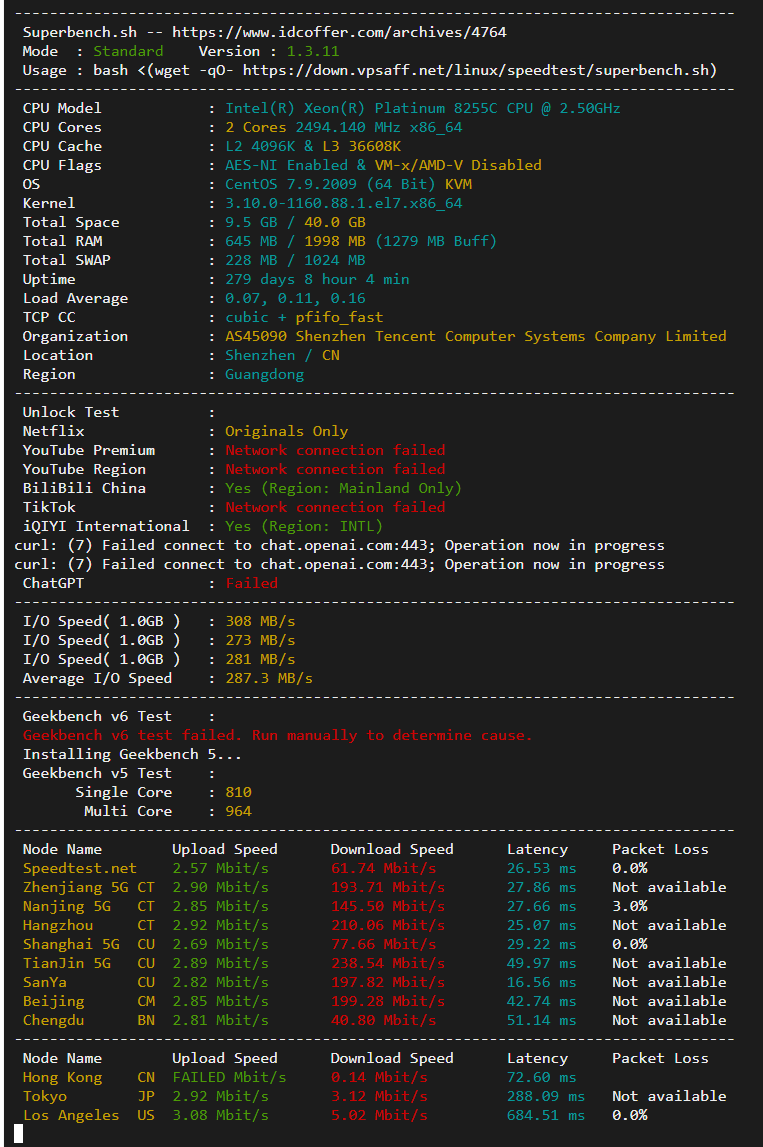Image resolution: width=763 pixels, height=1147 pixels.
Task: Click the terminal cursor block at bottom
Action: click(x=18, y=1133)
